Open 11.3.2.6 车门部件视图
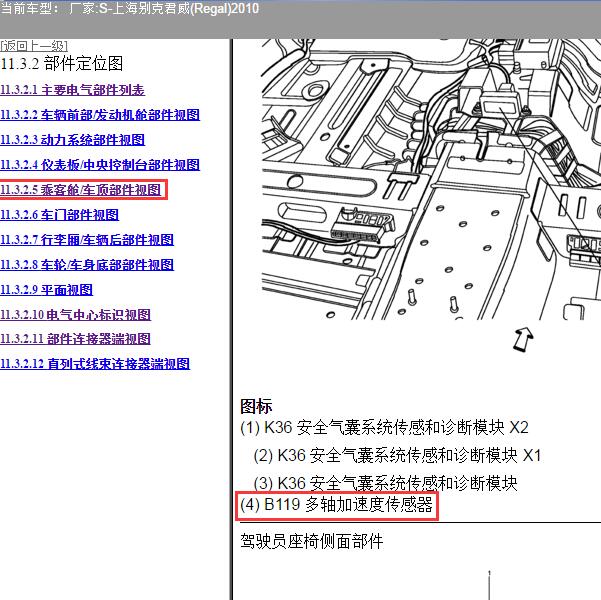 (59, 215)
